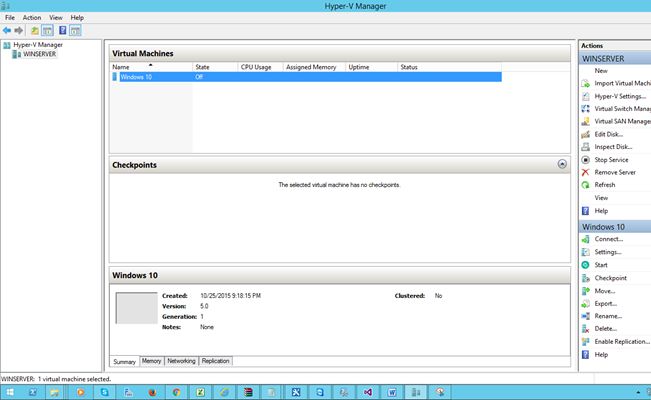651x400 pixels.
Task: Select WINSERVER in the console tree
Action: click(x=39, y=54)
